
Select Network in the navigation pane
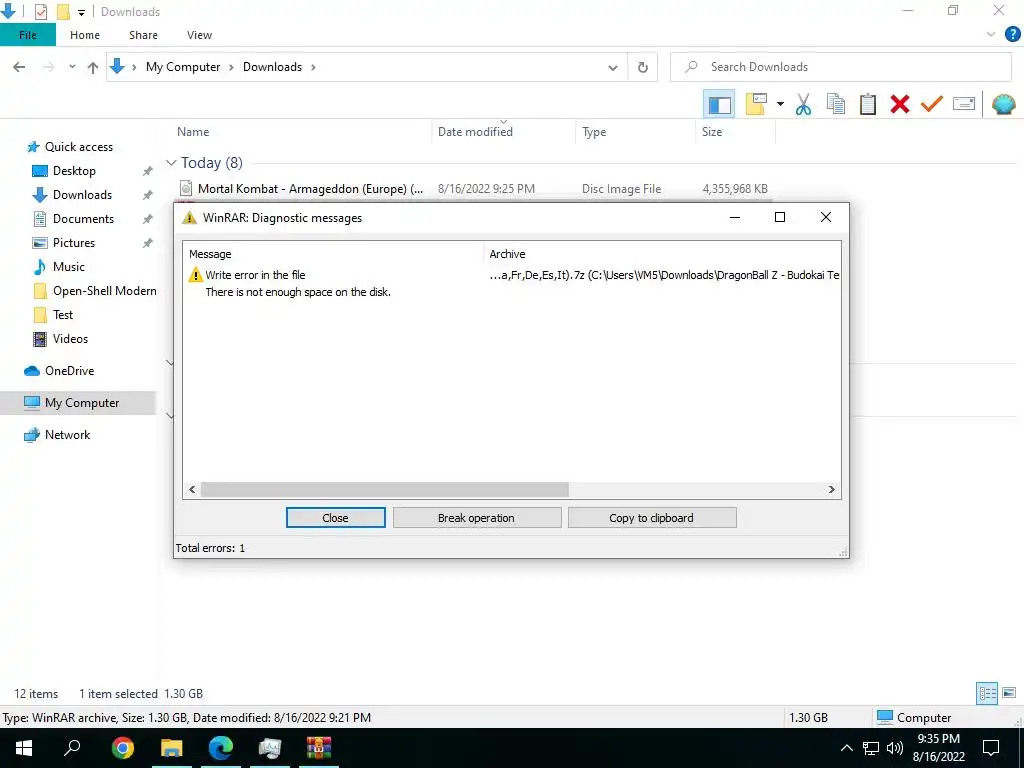tap(67, 435)
